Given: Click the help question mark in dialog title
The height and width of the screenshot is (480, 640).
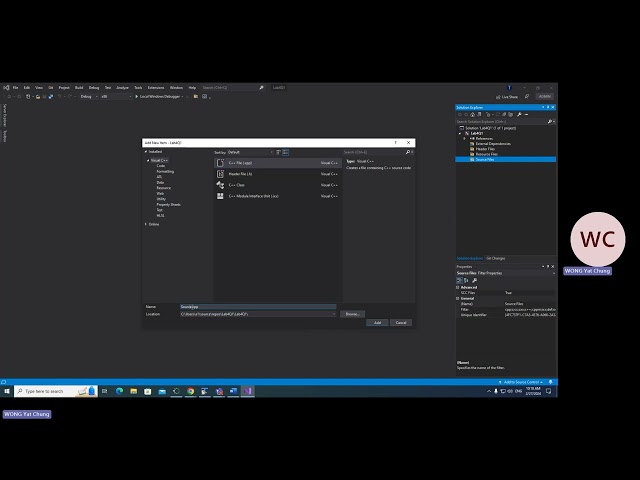Looking at the screenshot, I should pyautogui.click(x=395, y=142).
